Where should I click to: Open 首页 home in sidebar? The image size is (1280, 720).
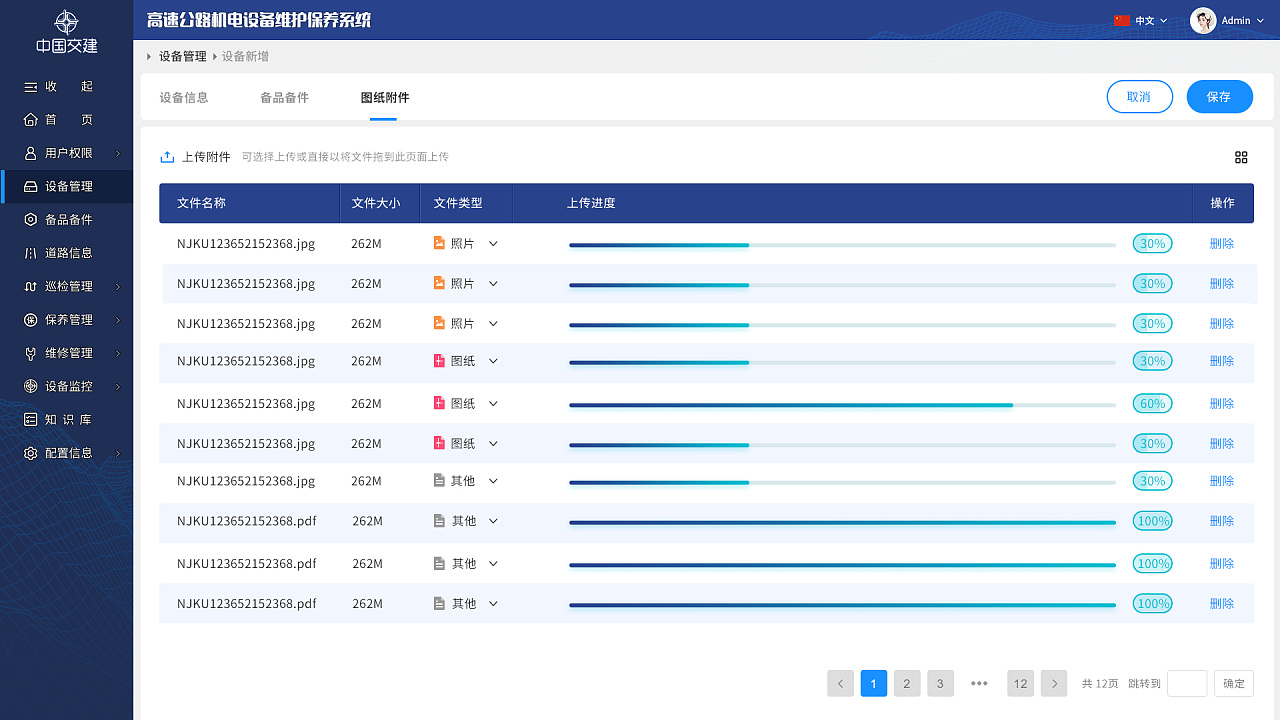(68, 120)
